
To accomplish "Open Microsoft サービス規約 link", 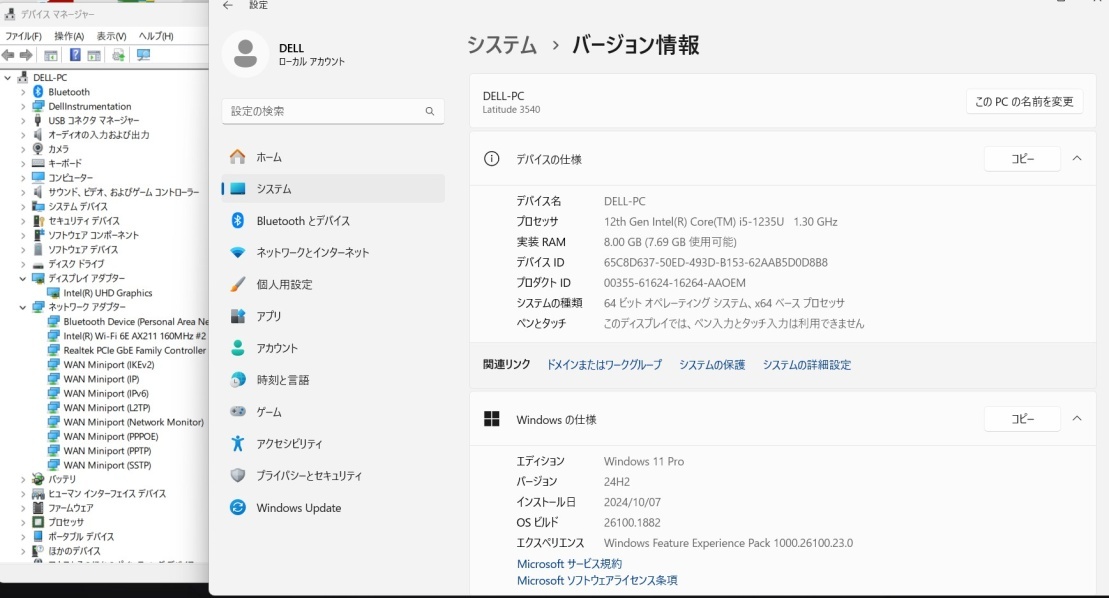I will [x=569, y=563].
